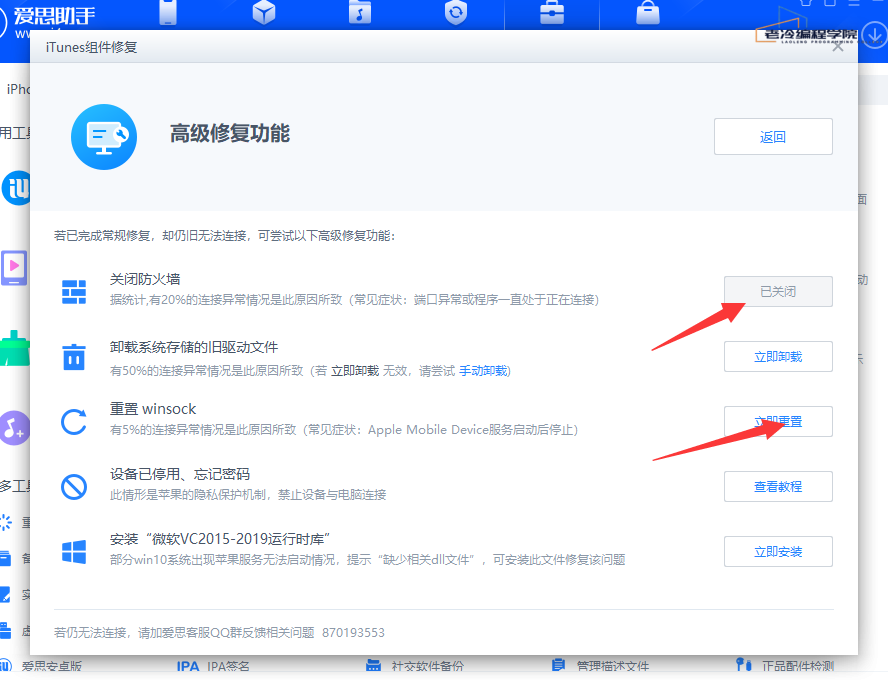Open 爱思安卓版 in the background window

(41, 666)
